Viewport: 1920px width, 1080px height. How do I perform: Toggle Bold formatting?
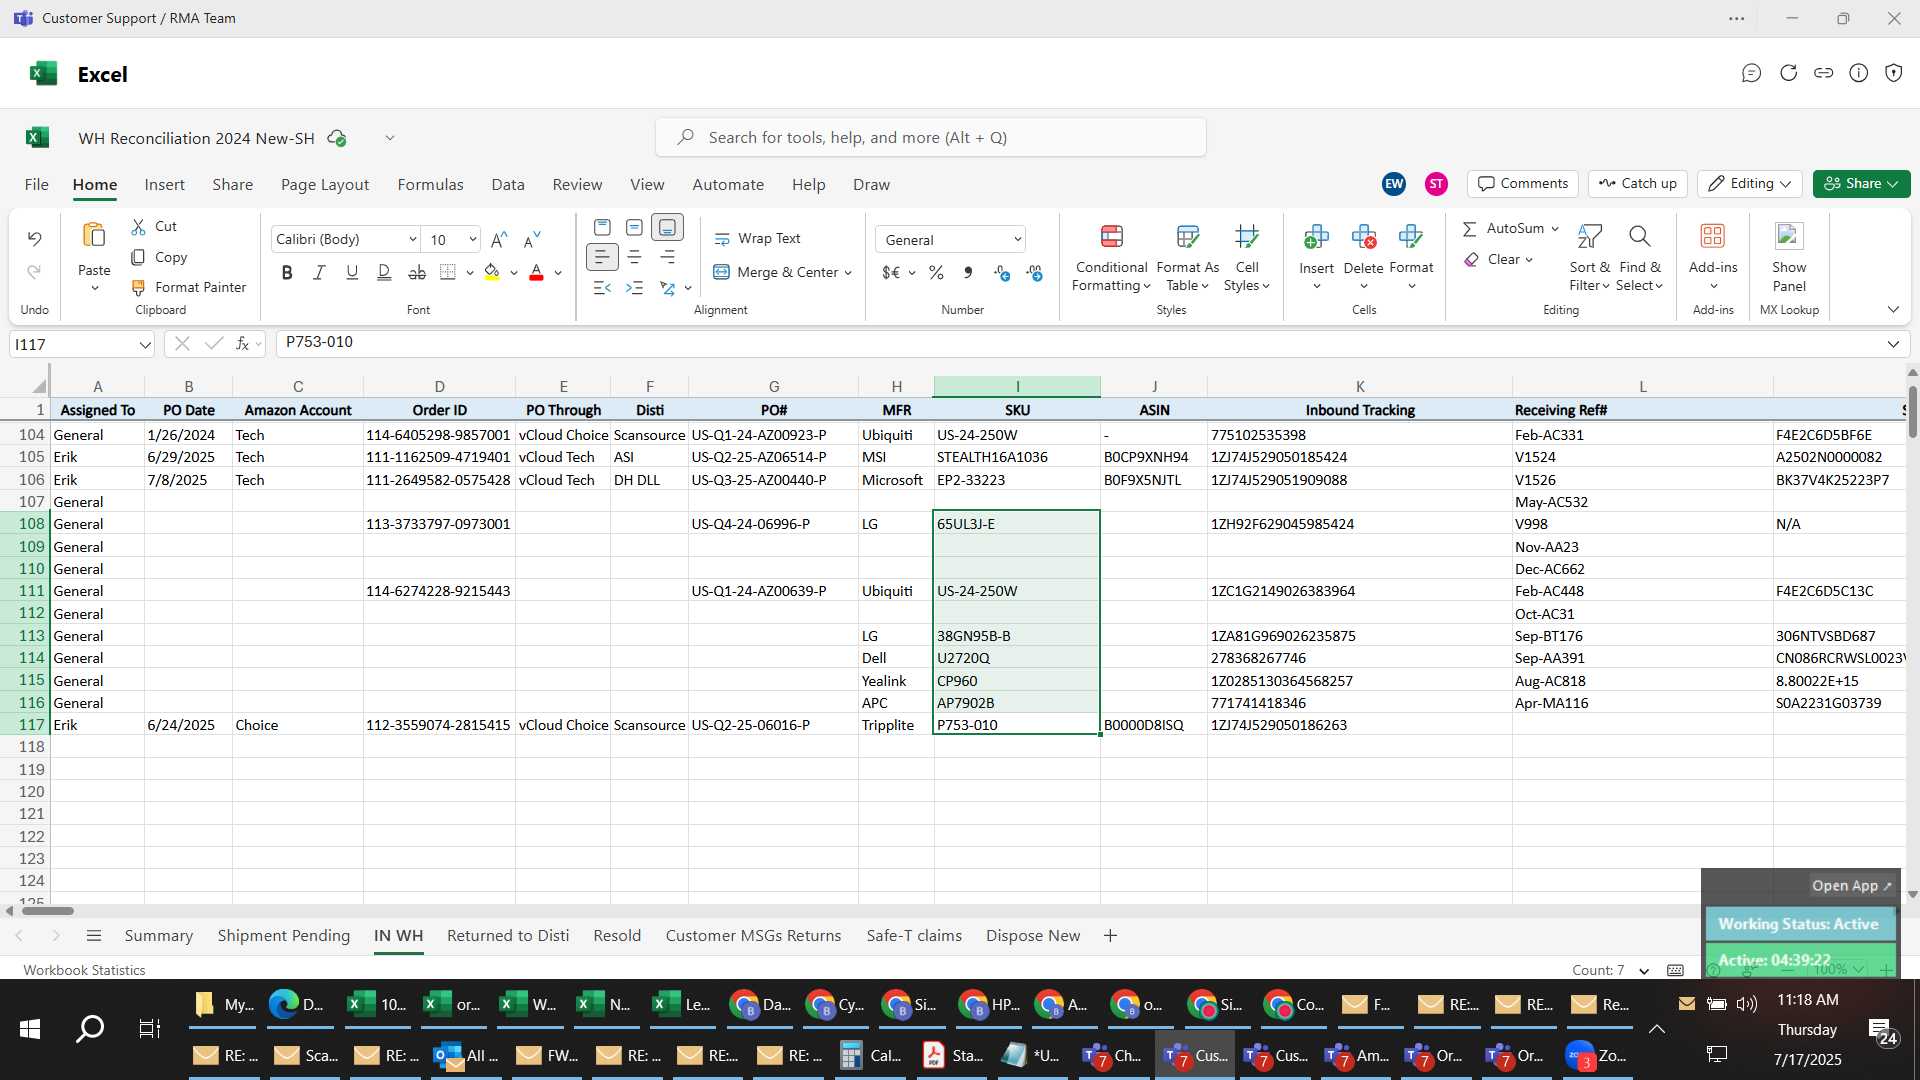pyautogui.click(x=287, y=272)
